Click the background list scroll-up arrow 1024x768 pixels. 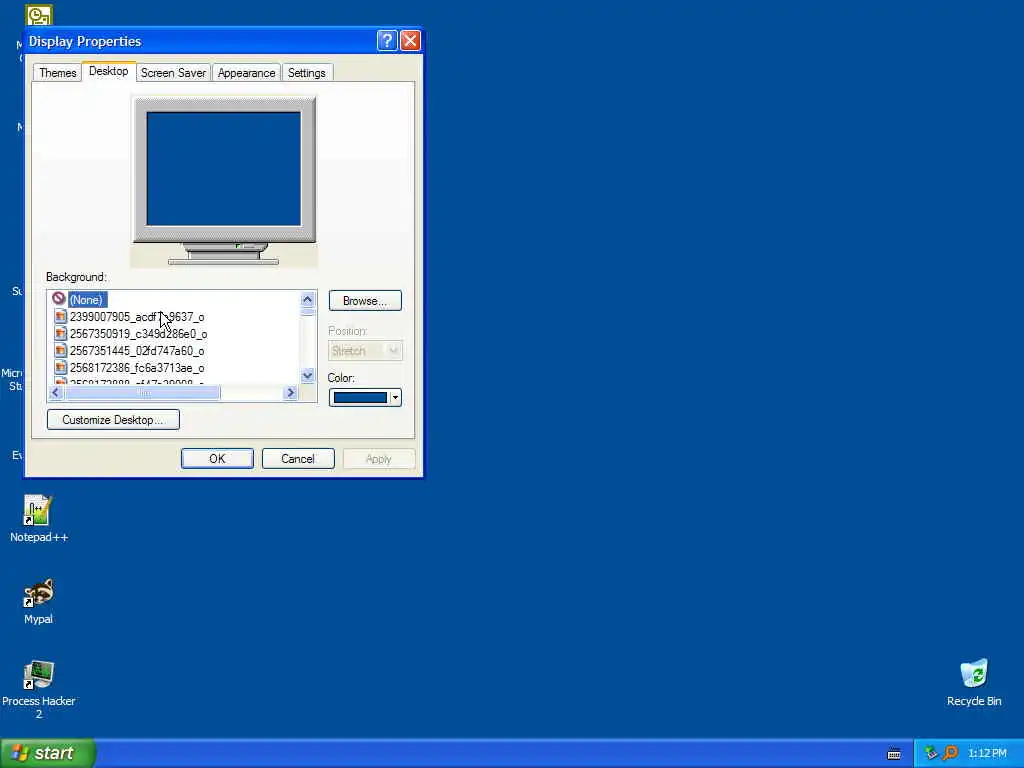[x=308, y=299]
